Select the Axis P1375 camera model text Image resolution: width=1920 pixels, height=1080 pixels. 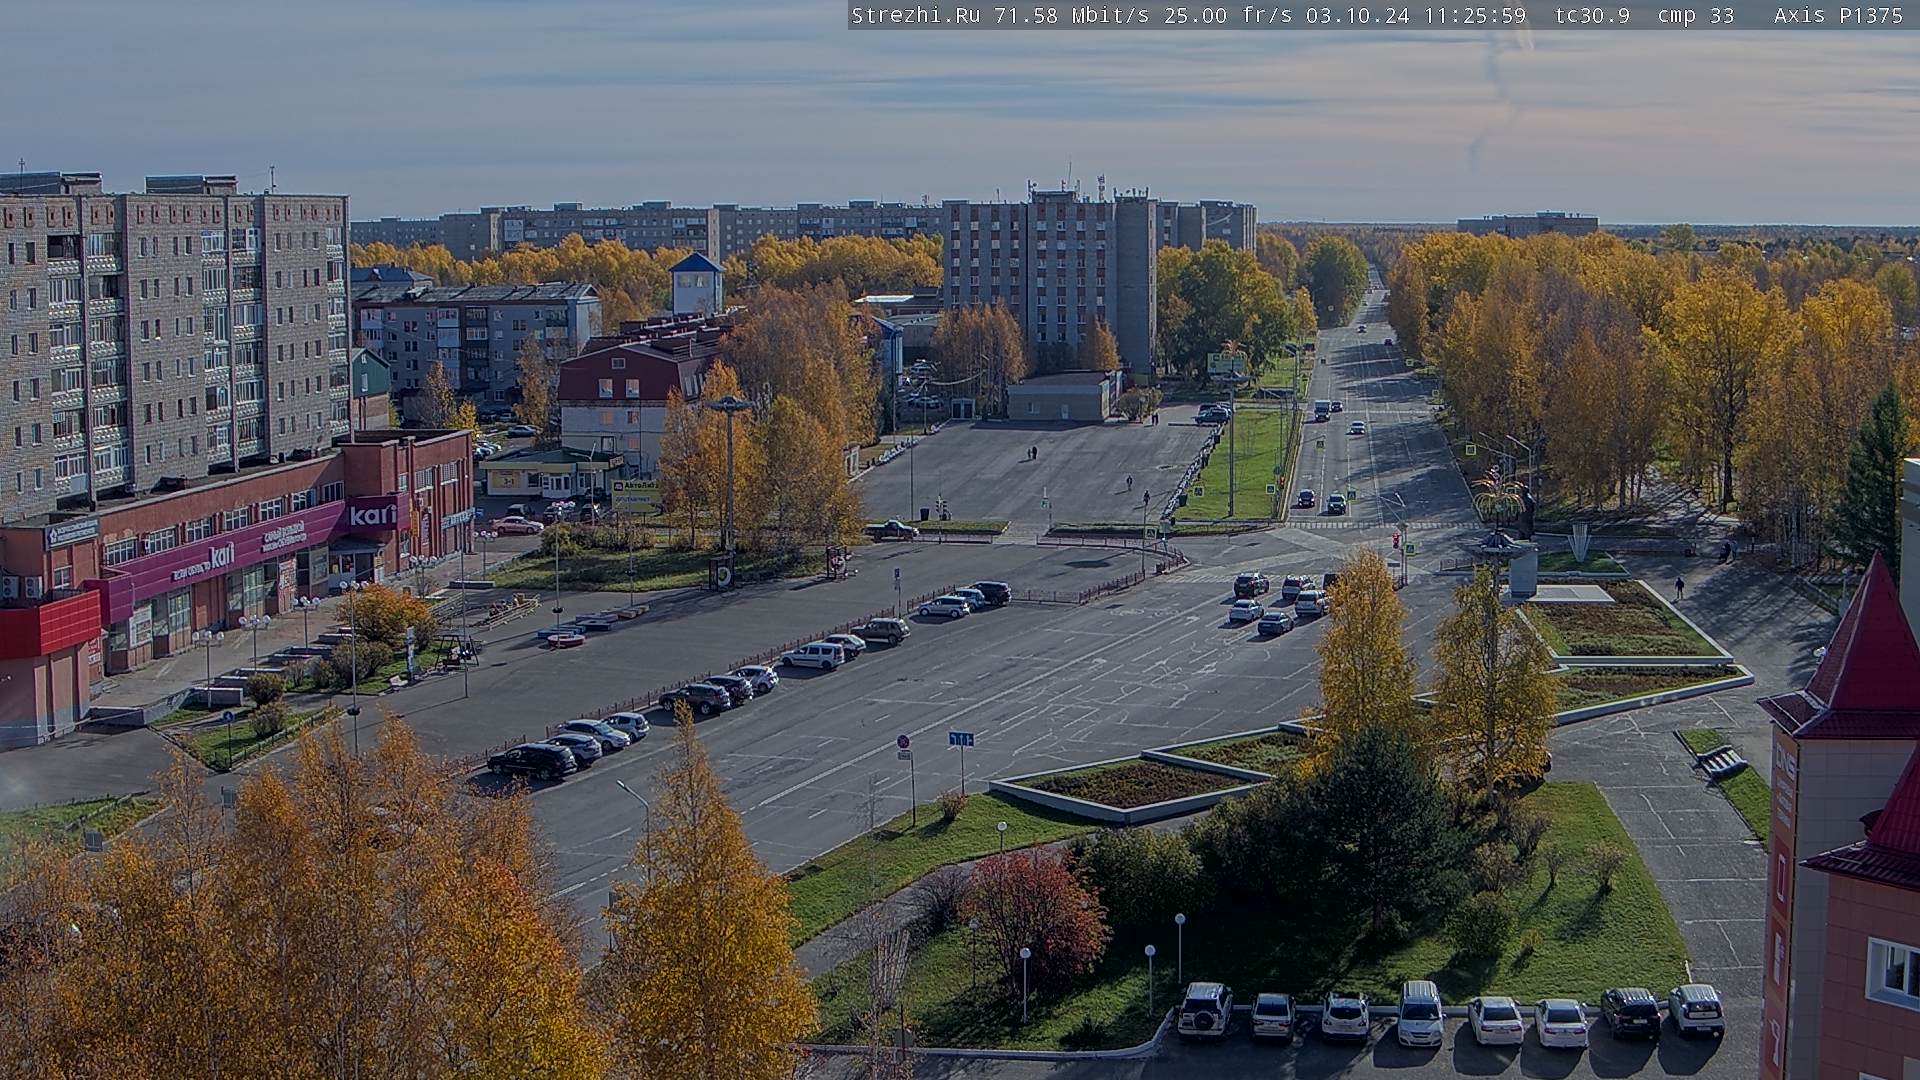pos(1839,15)
